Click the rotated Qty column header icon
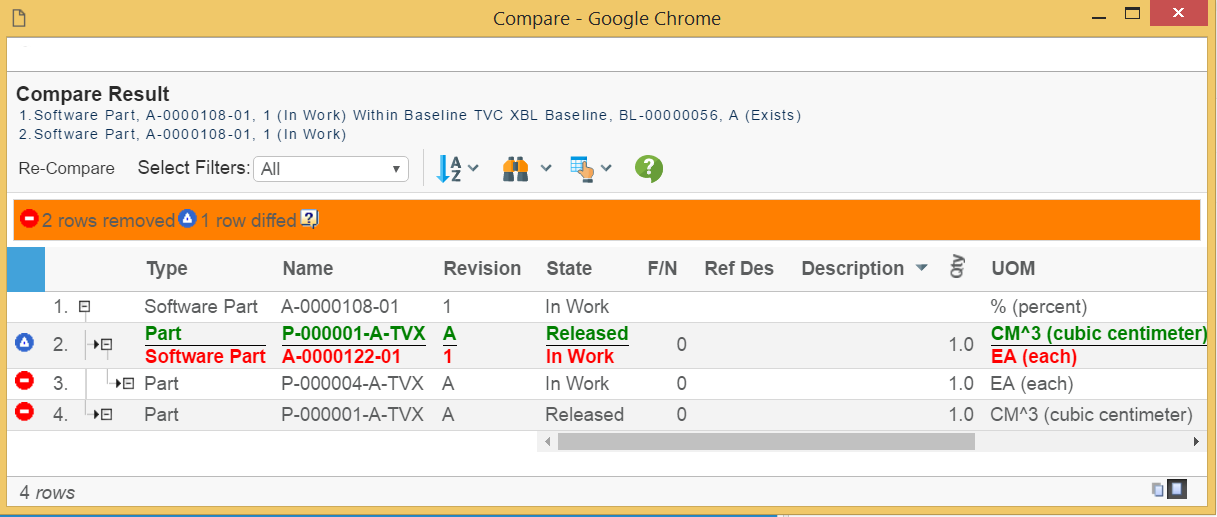1217x517 pixels. pos(956,267)
